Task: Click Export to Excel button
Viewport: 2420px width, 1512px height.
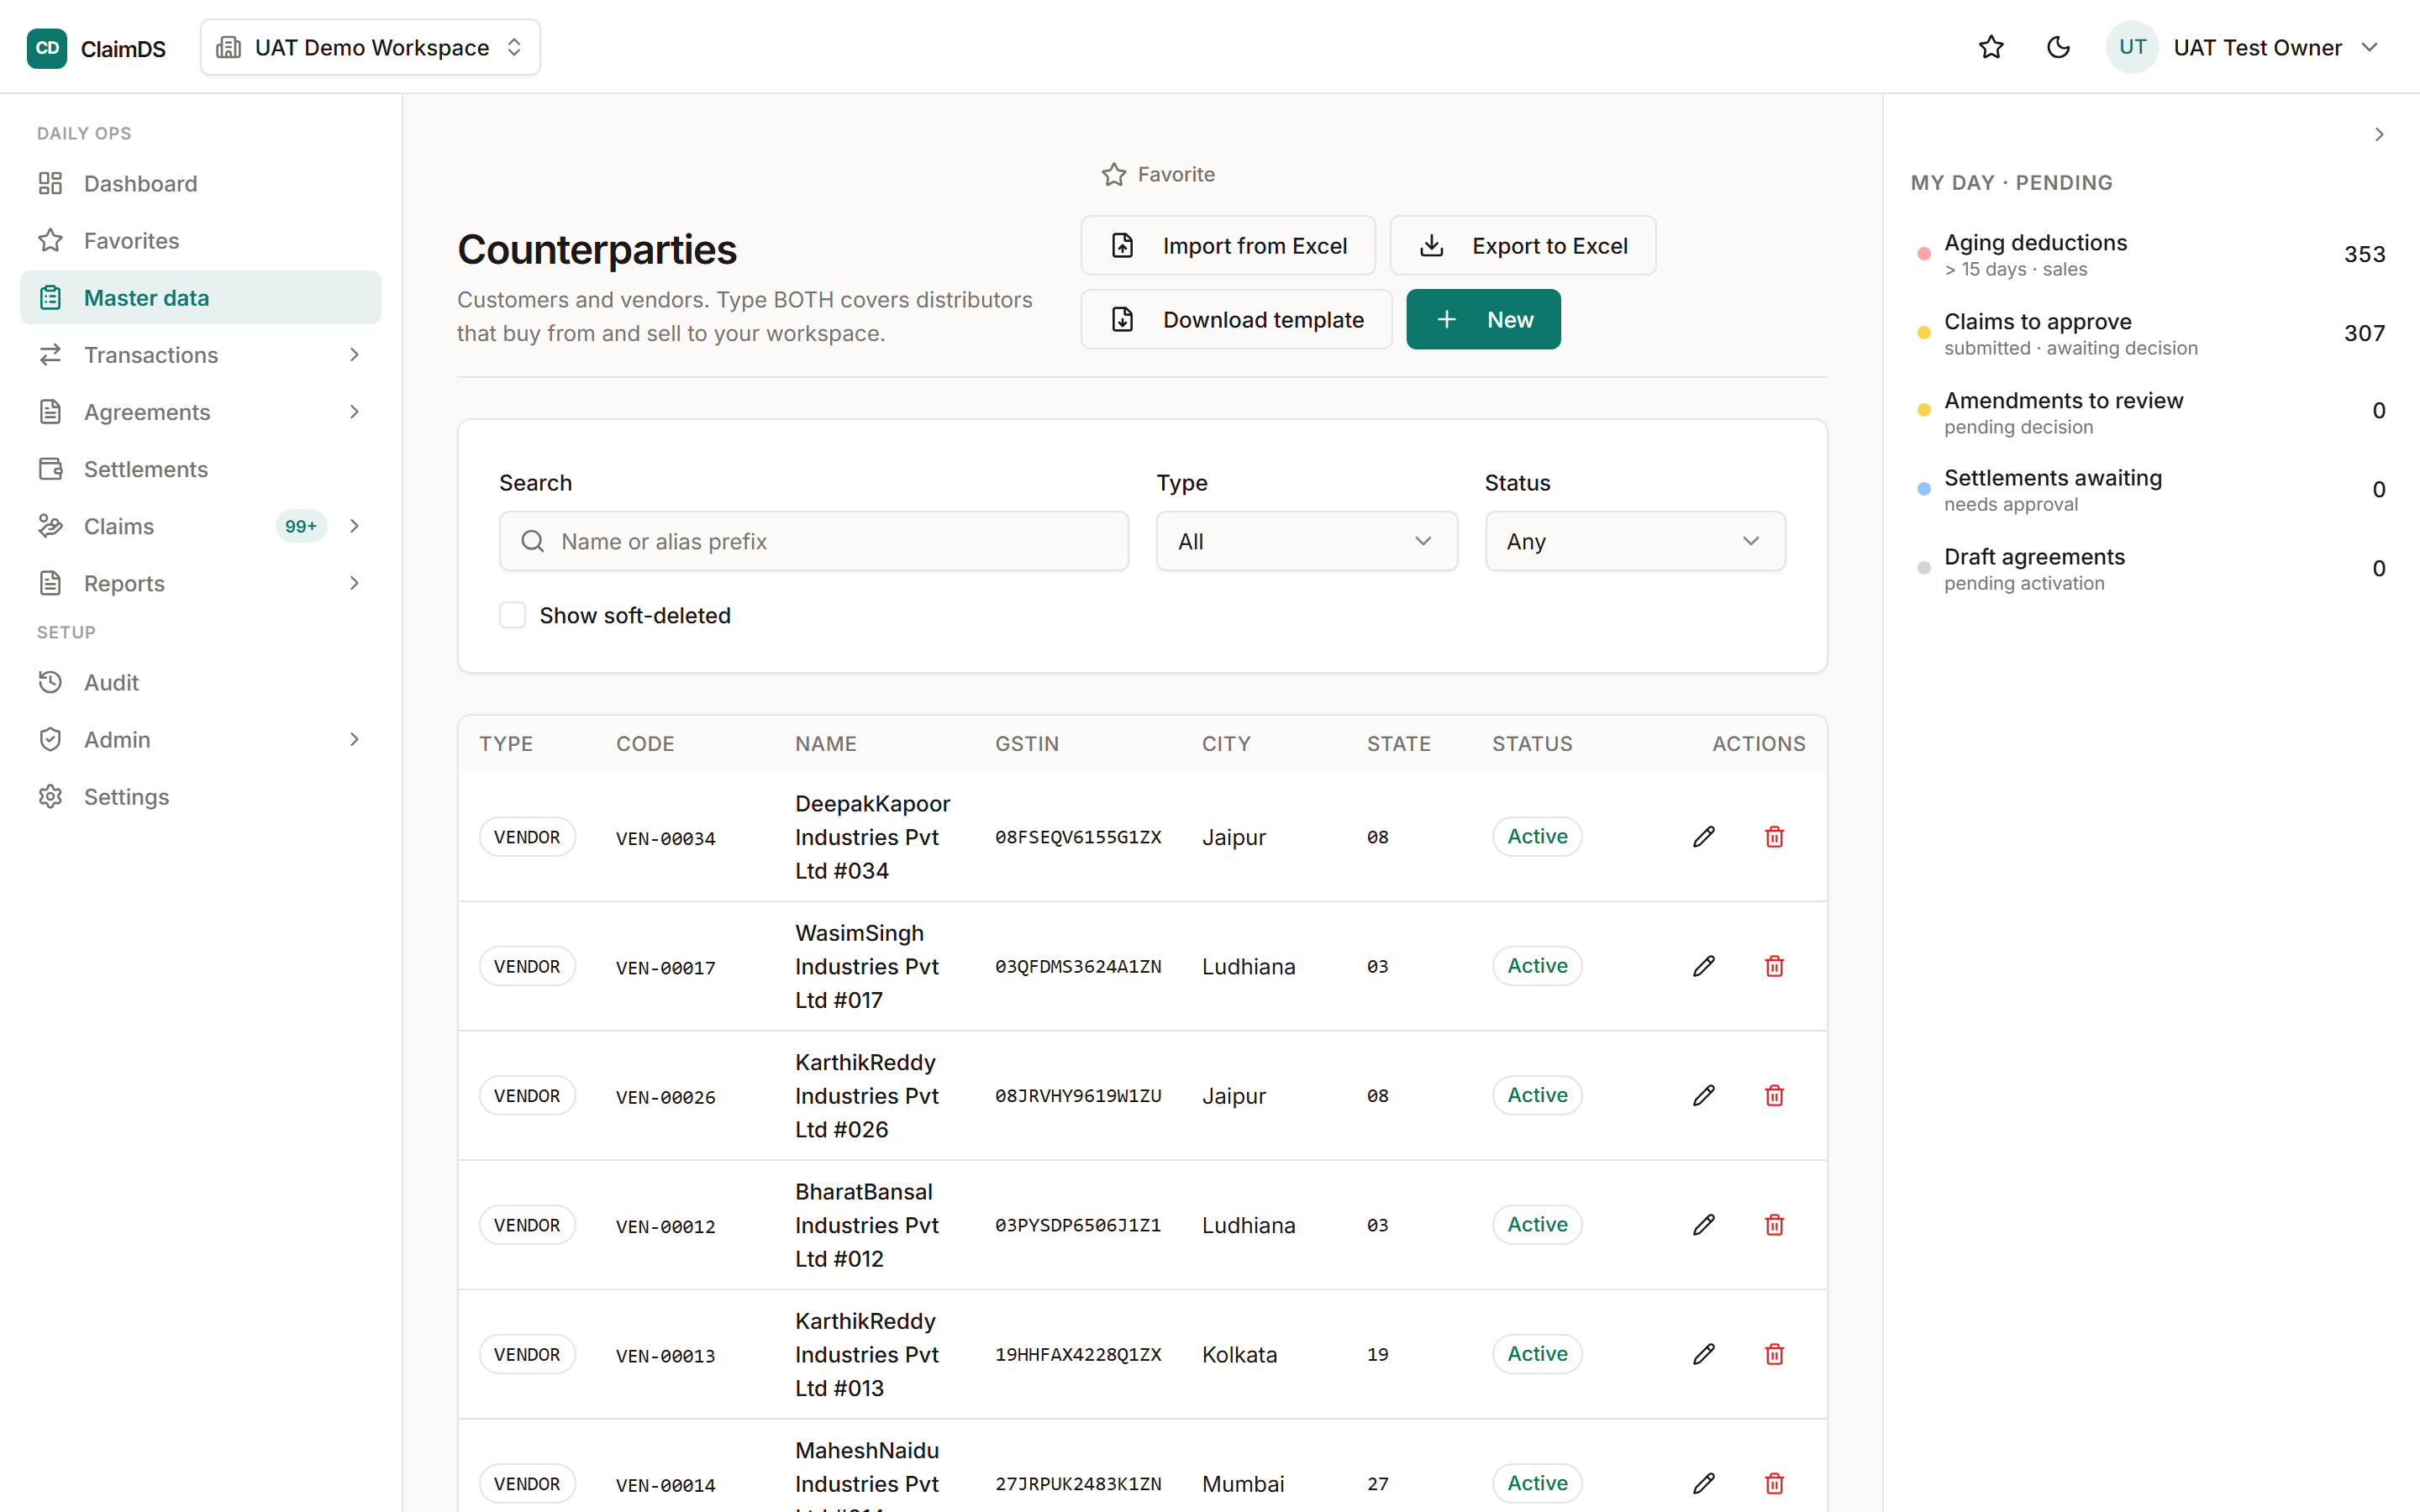Action: coord(1523,246)
